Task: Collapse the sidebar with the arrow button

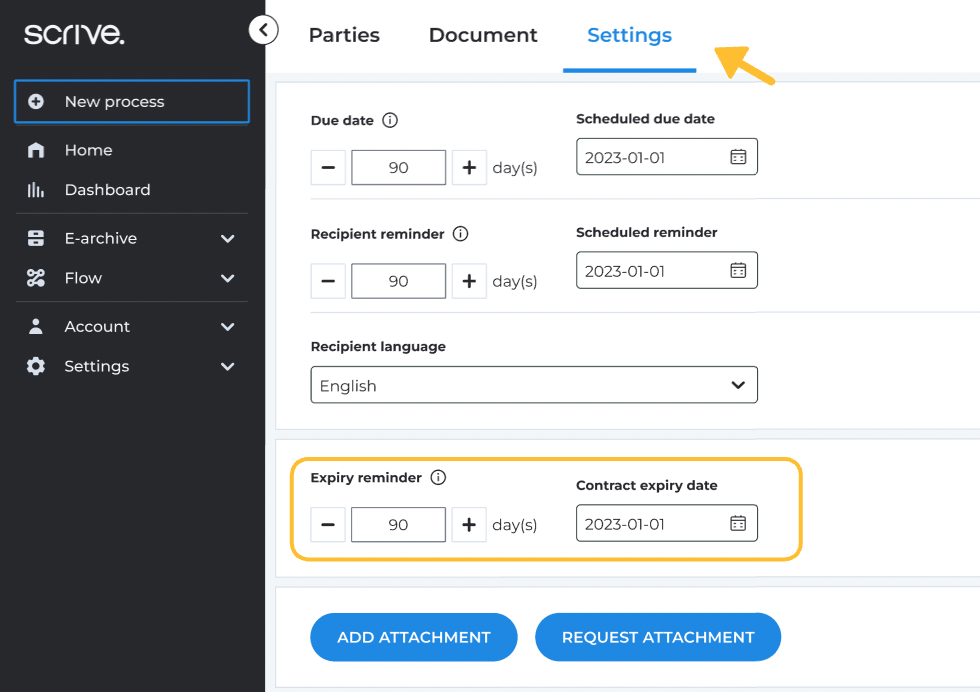Action: pos(263,30)
